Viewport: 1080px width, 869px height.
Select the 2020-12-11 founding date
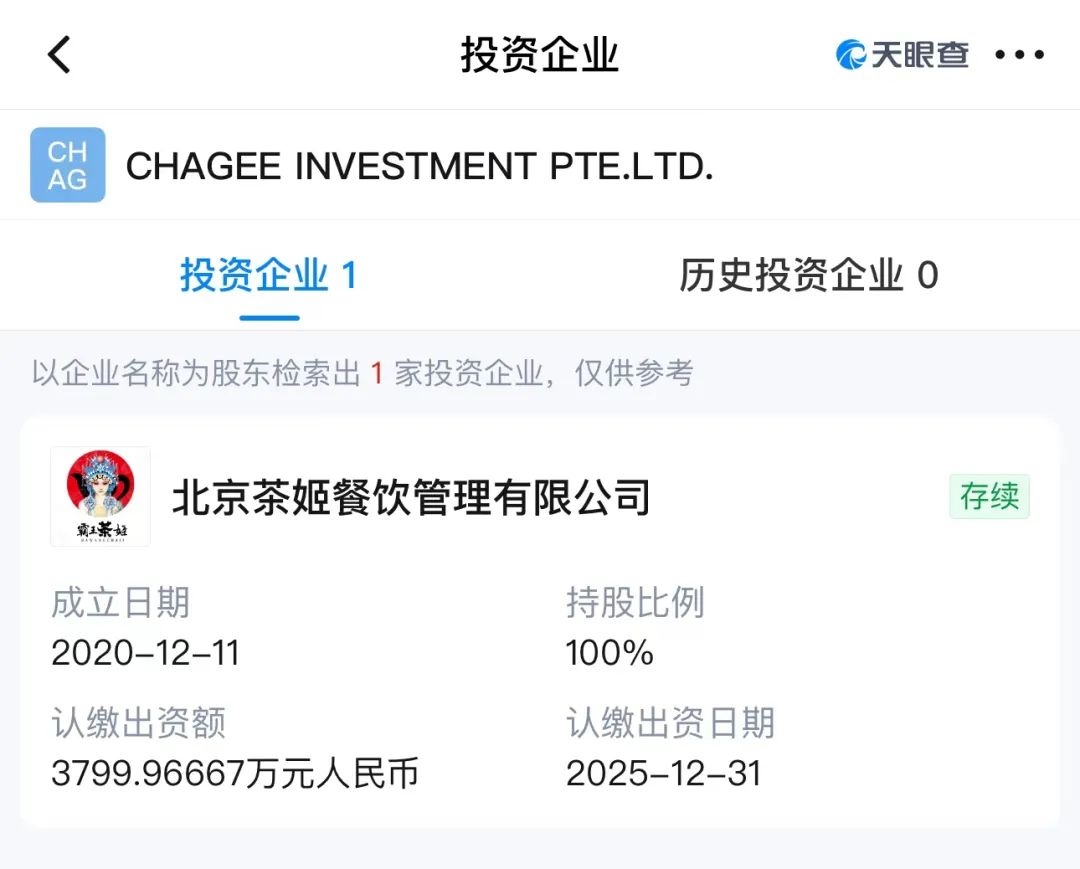[145, 653]
